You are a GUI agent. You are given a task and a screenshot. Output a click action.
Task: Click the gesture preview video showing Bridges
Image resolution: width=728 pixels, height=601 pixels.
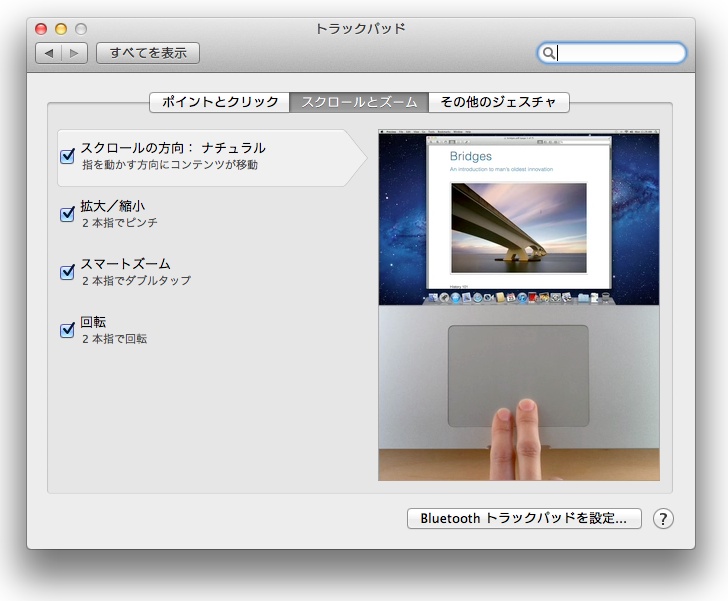pyautogui.click(x=518, y=305)
